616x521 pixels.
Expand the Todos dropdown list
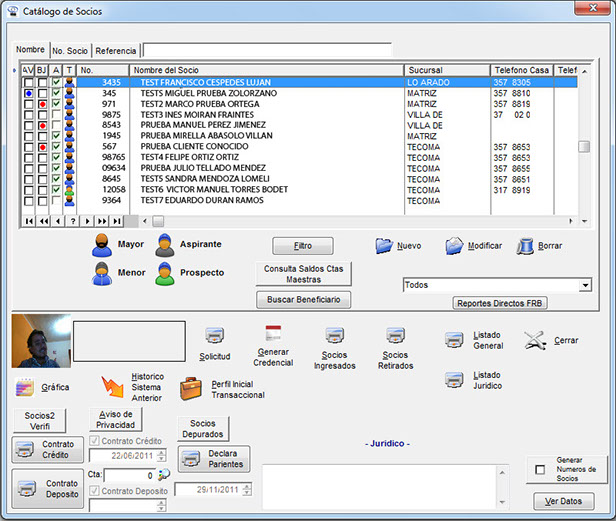[584, 285]
